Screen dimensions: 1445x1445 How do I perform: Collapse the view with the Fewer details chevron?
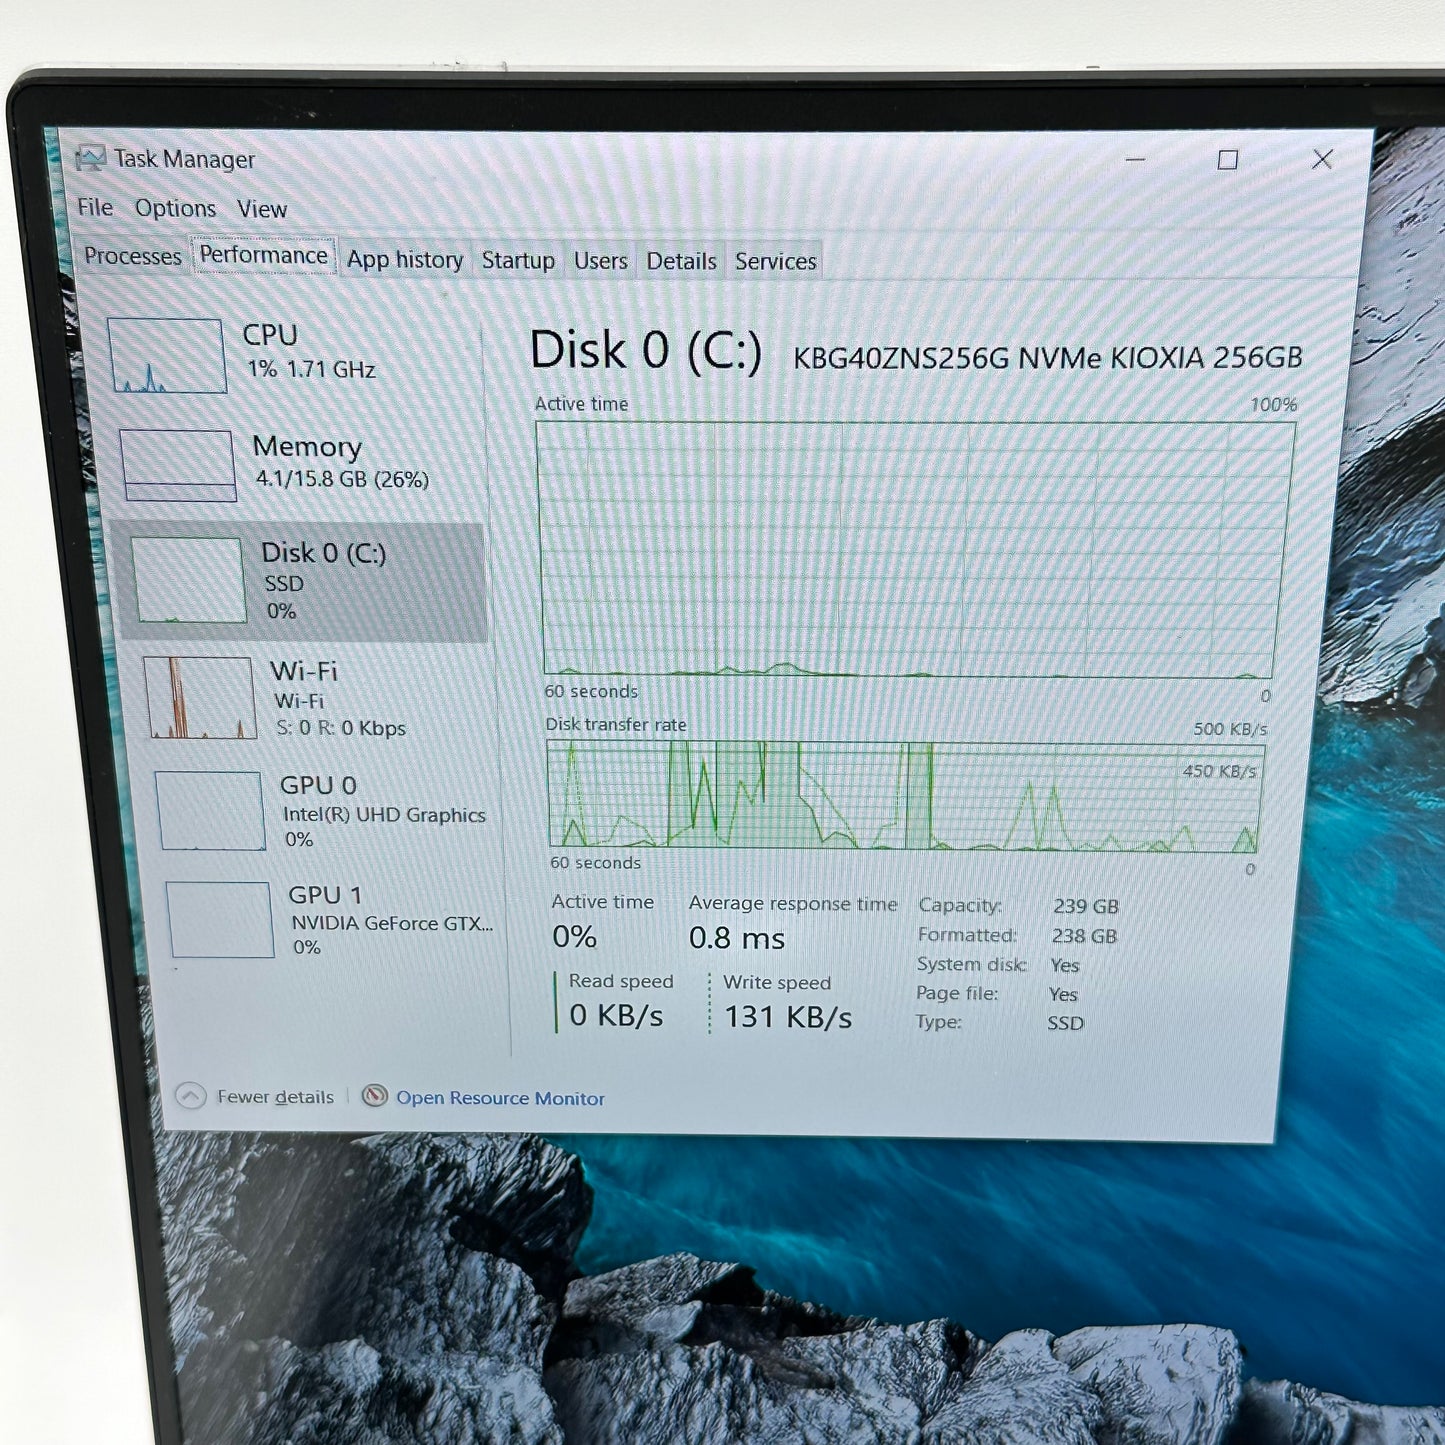click(191, 1096)
